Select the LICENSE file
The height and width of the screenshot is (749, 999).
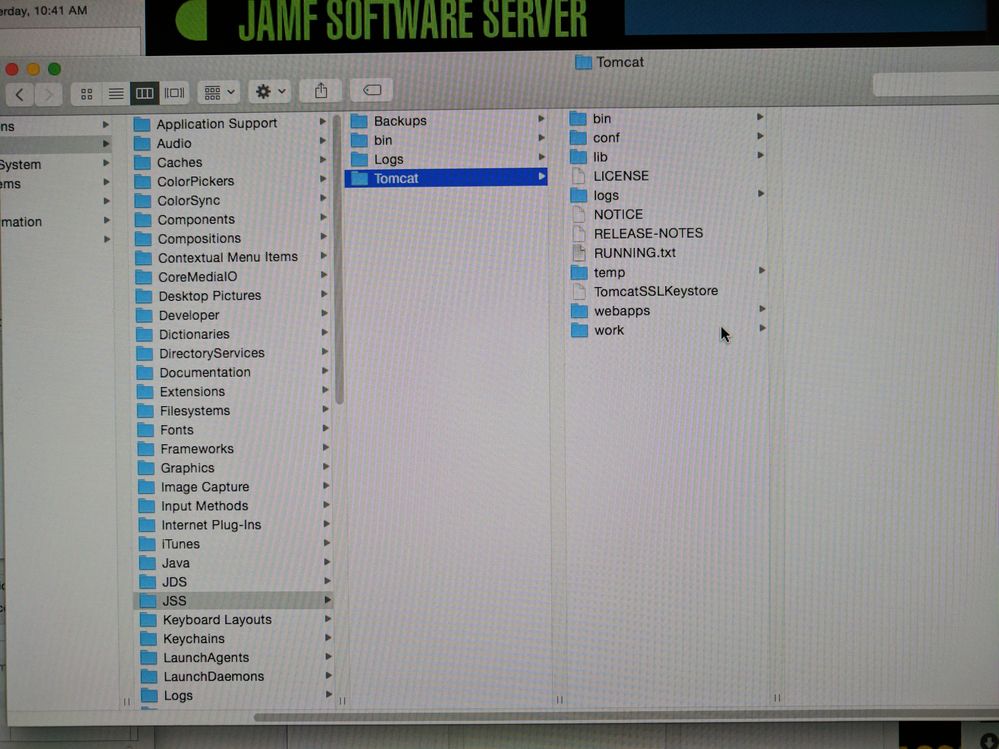click(x=621, y=176)
